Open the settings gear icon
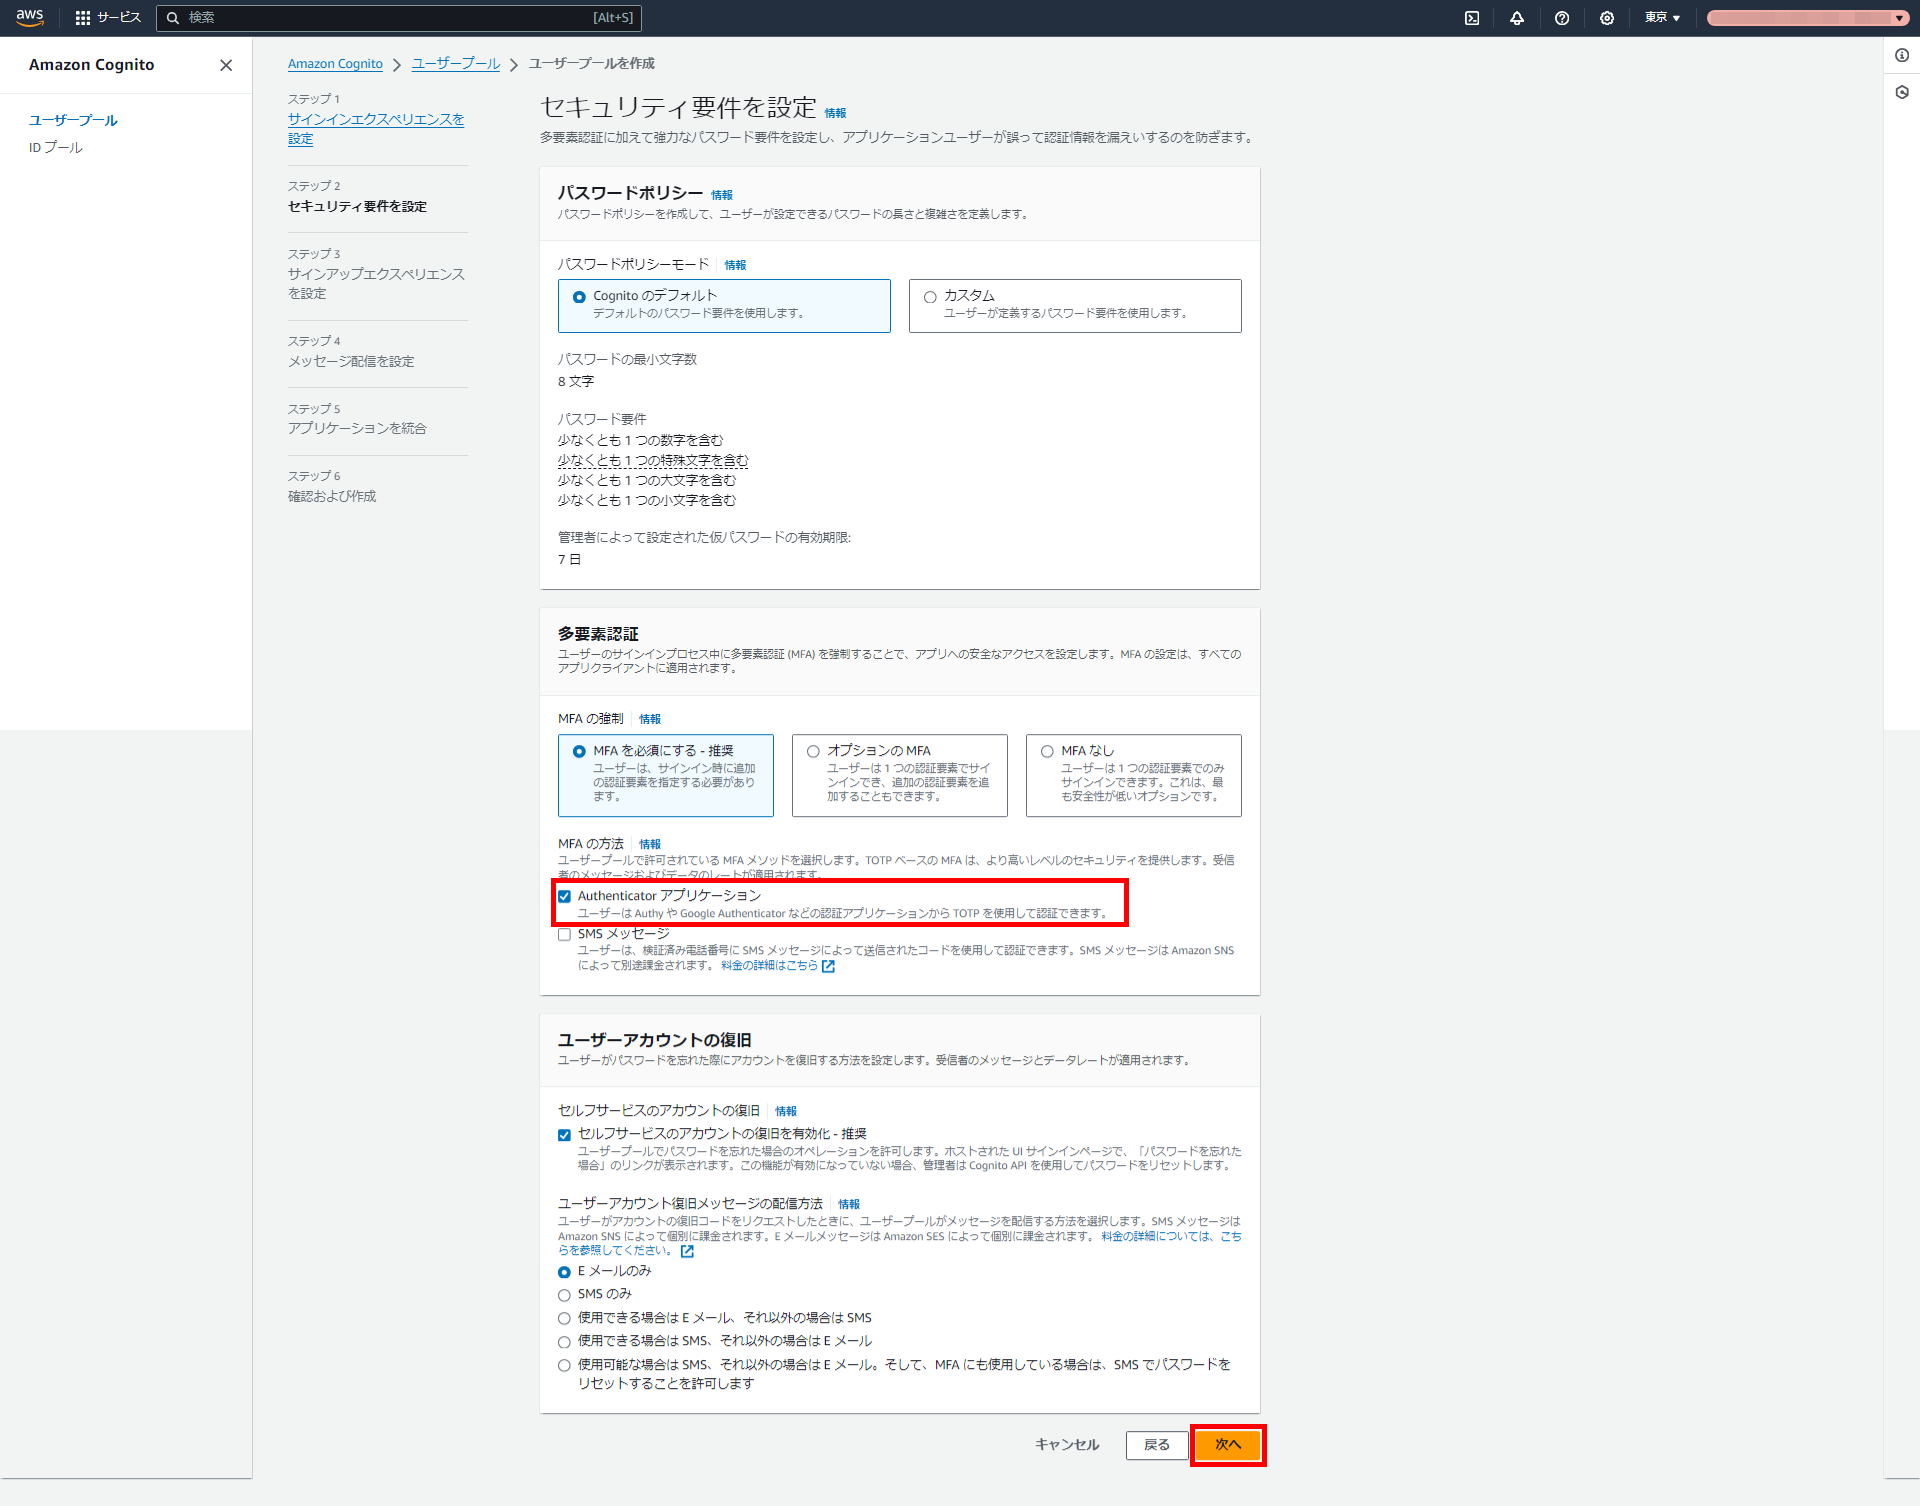Viewport: 1920px width, 1506px height. click(x=1606, y=17)
